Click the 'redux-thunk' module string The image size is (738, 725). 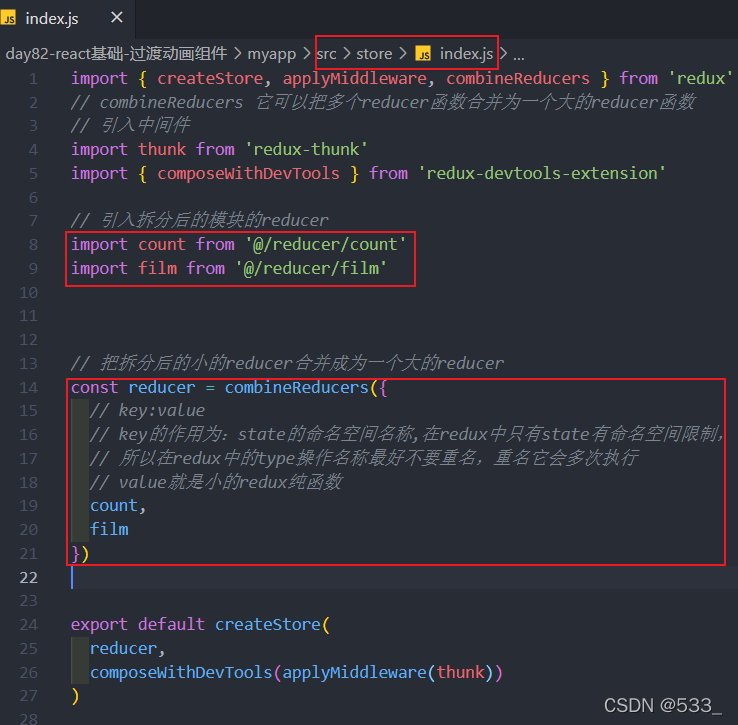[306, 149]
